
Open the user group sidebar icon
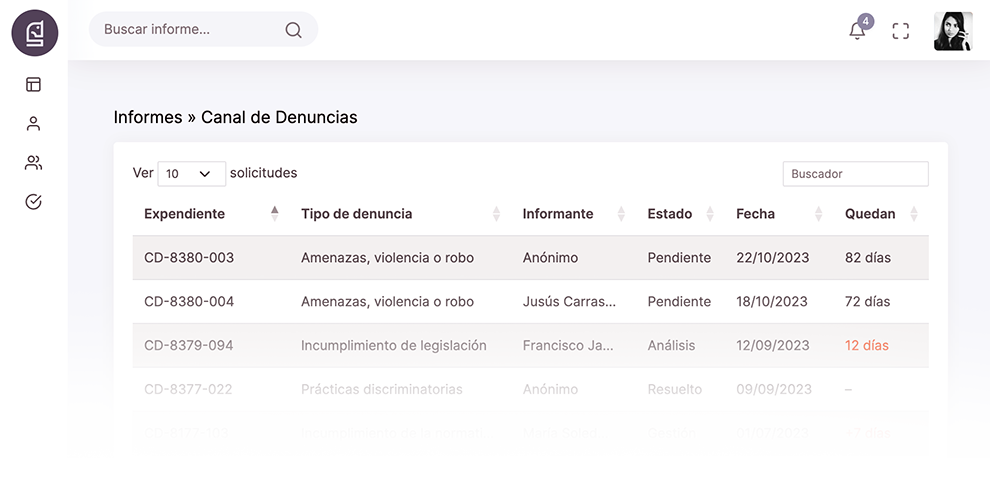pos(34,162)
